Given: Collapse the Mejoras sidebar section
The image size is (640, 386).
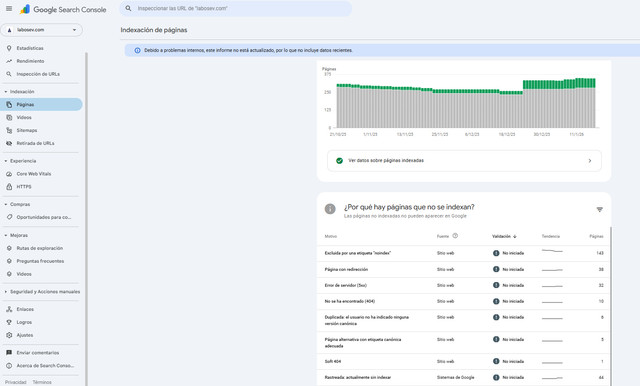Looking at the screenshot, I should 16,235.
